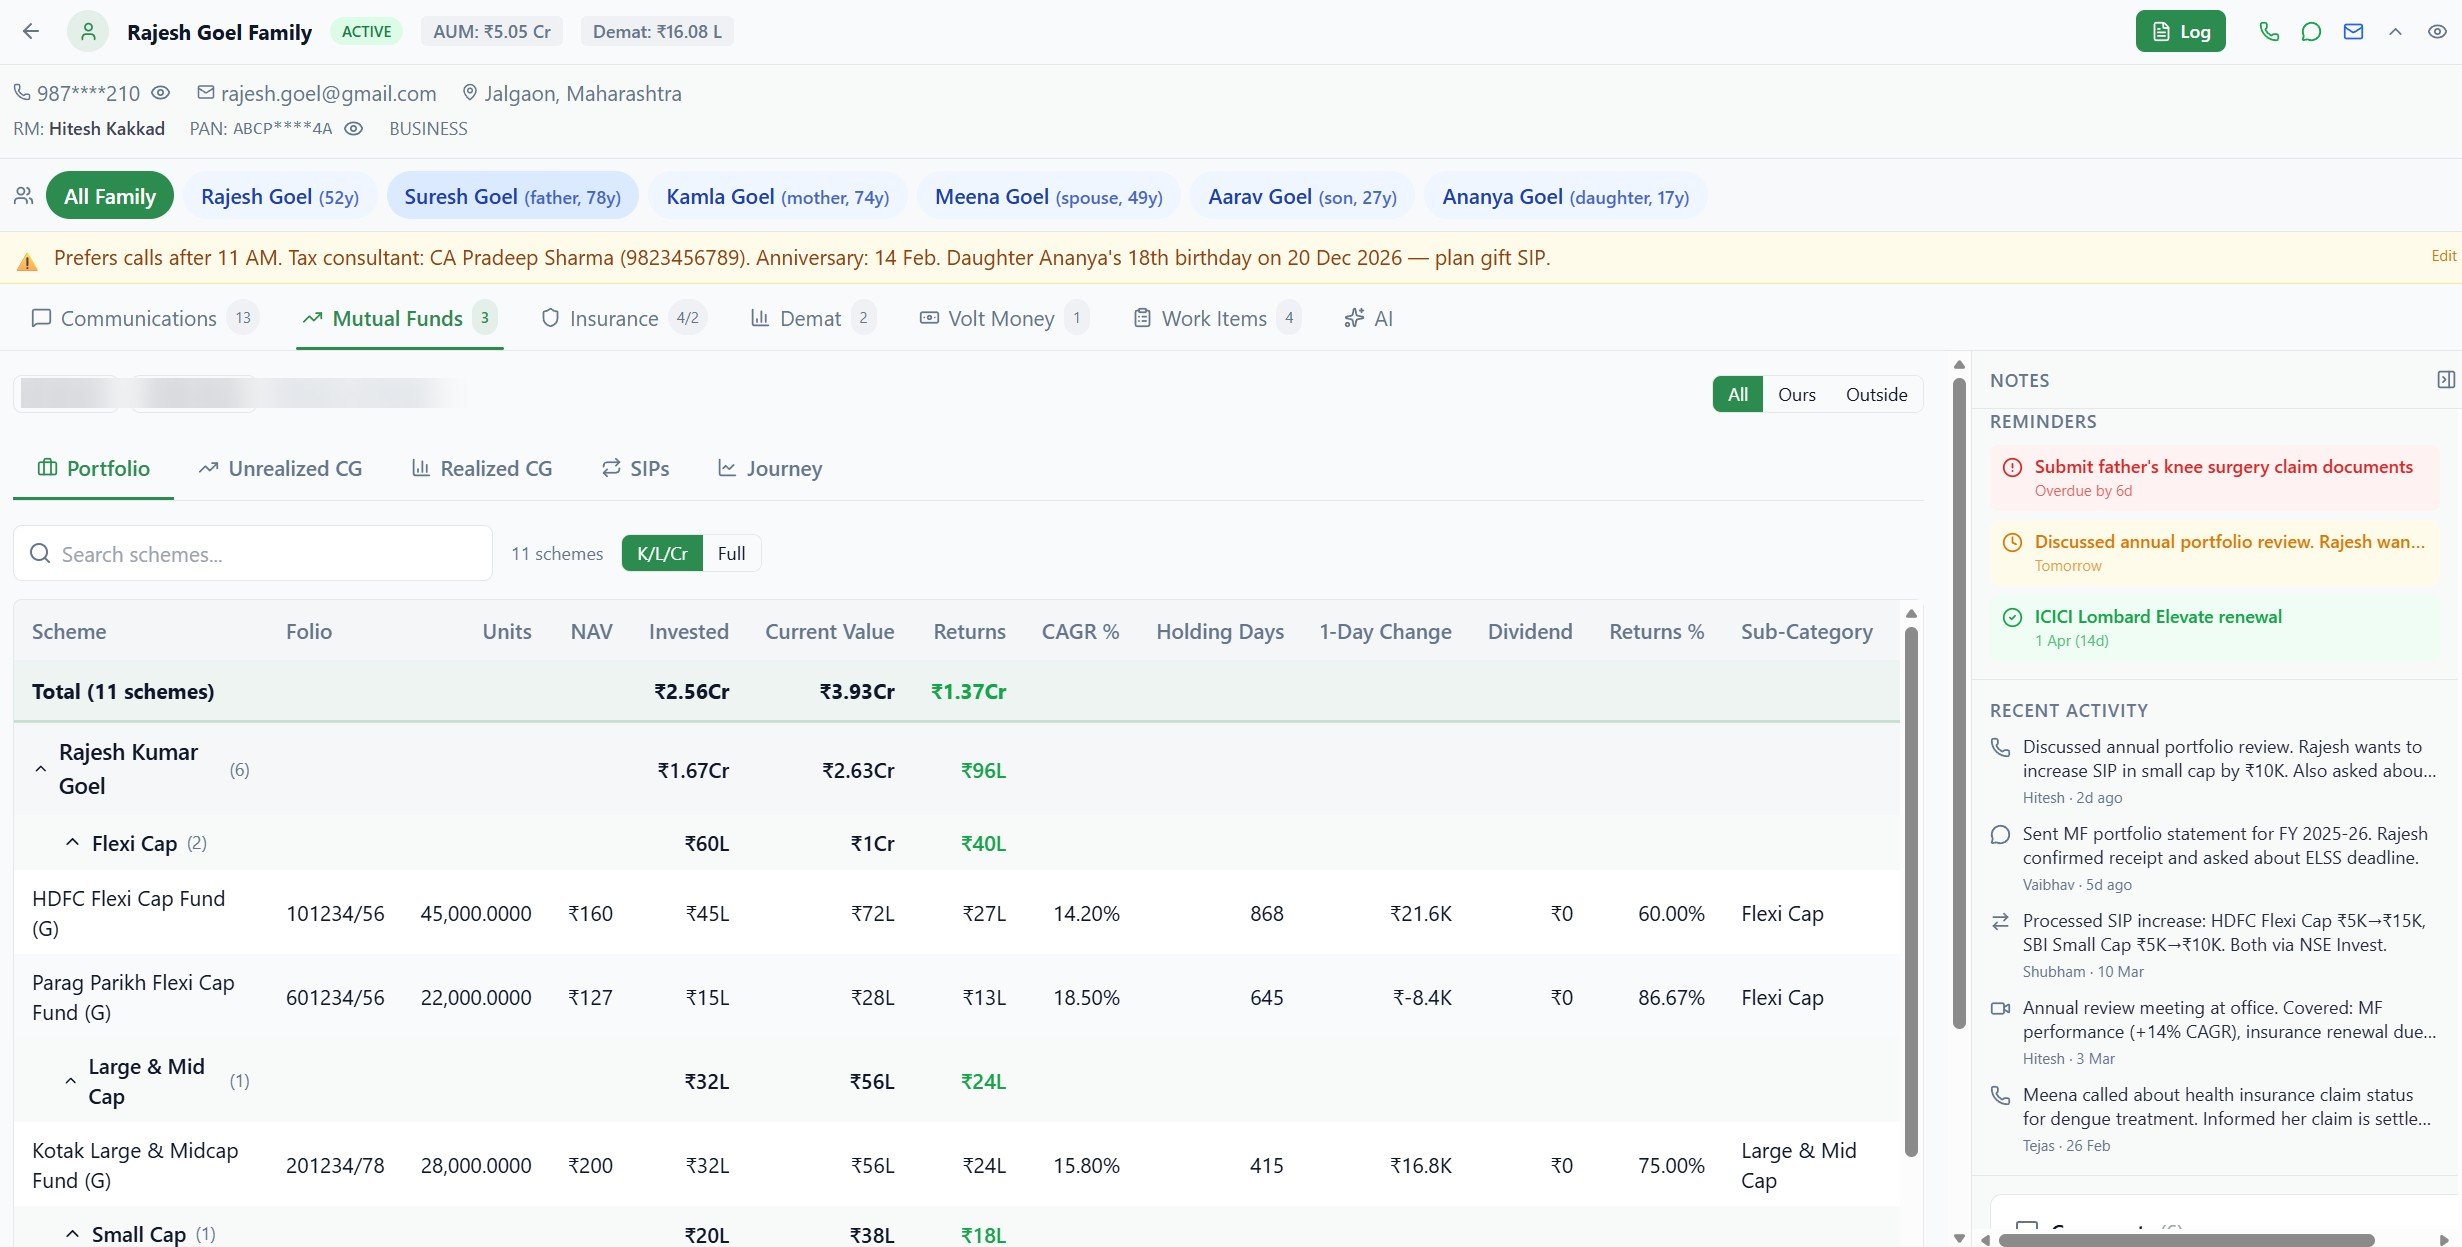Screen dimensions: 2462x1247
Task: Click the eye icon at far top right
Action: tap(2438, 31)
